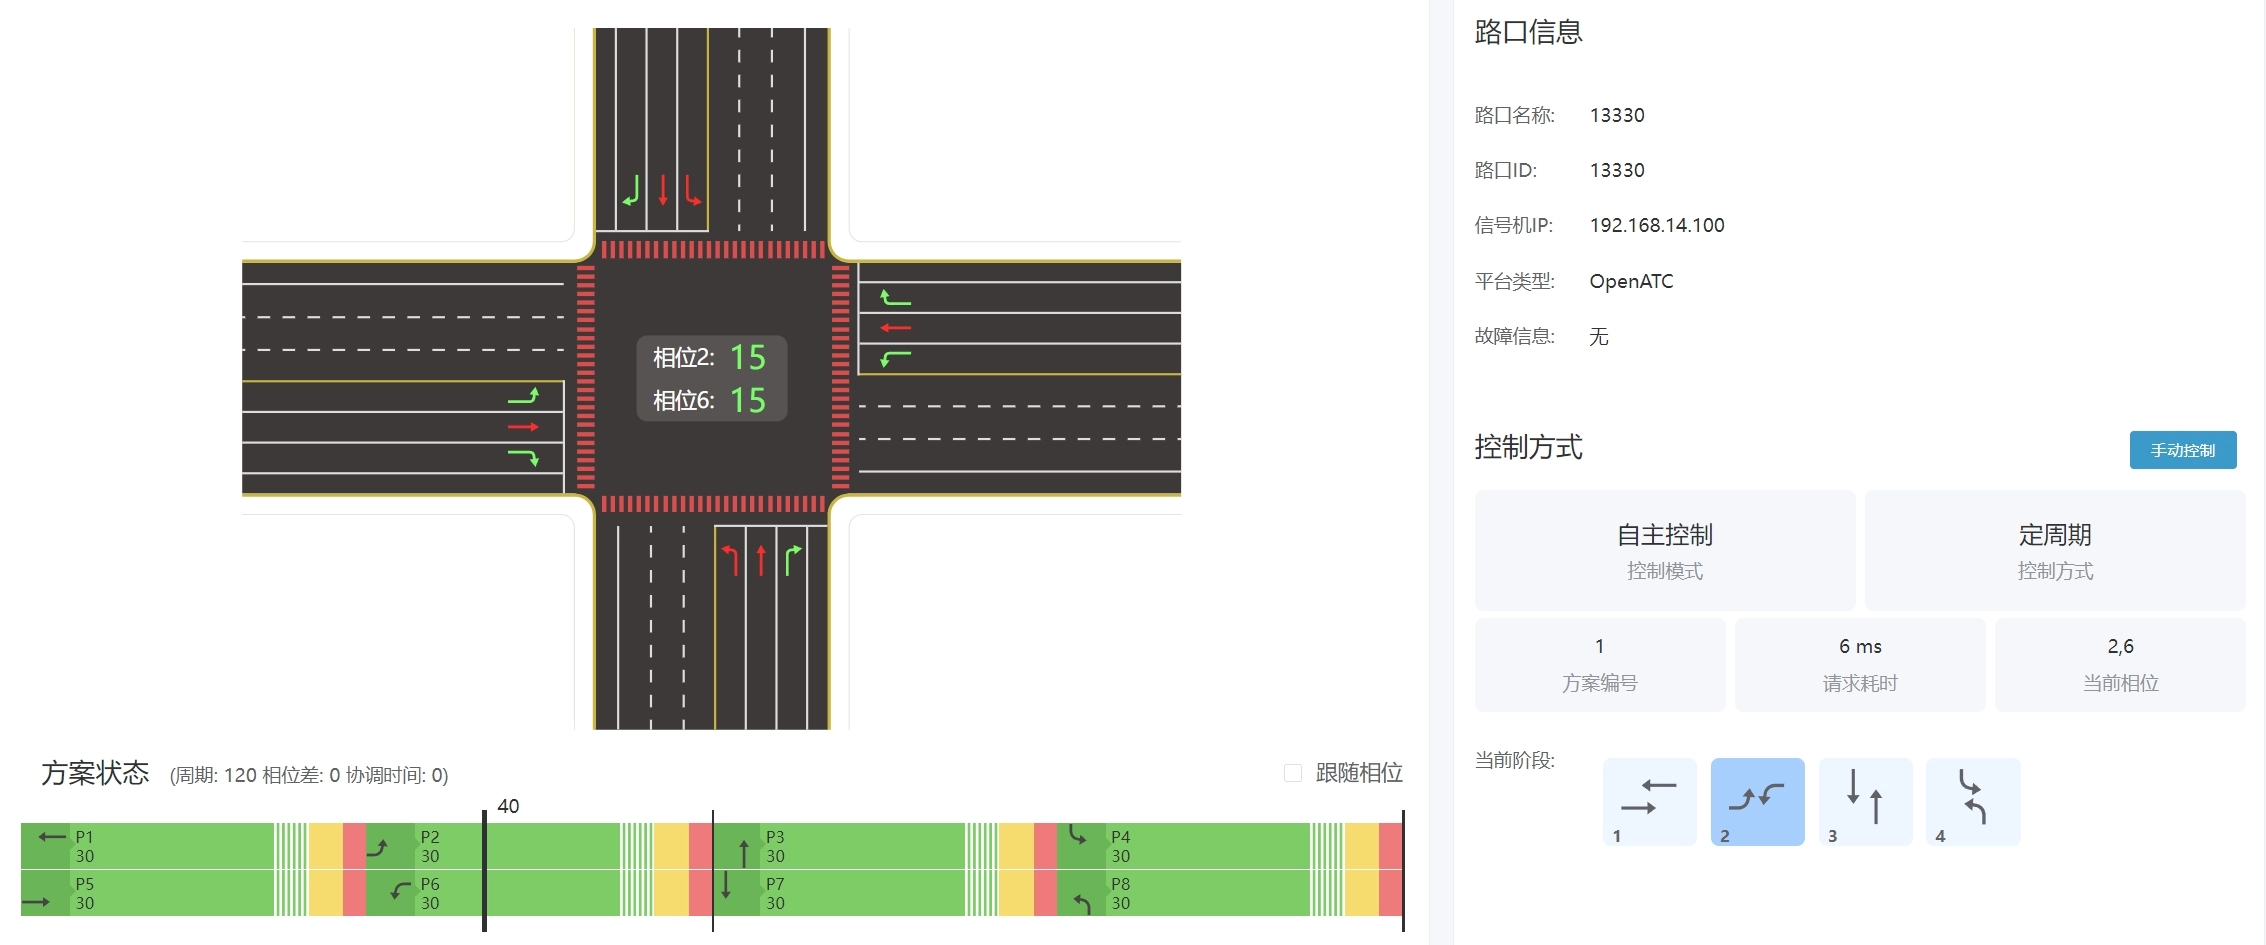
Task: Click the 定周期 control method card
Action: pyautogui.click(x=2054, y=550)
